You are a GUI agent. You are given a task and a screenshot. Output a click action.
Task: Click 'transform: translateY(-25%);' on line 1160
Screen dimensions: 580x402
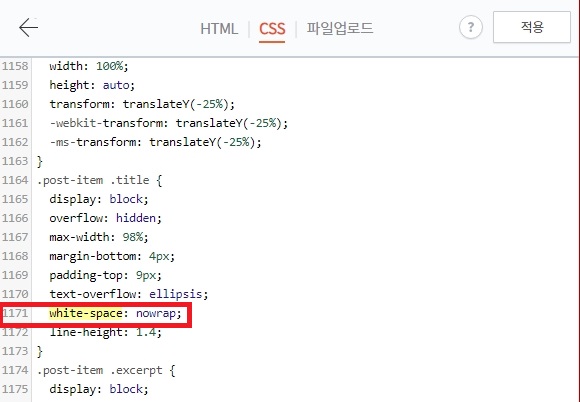coord(142,104)
